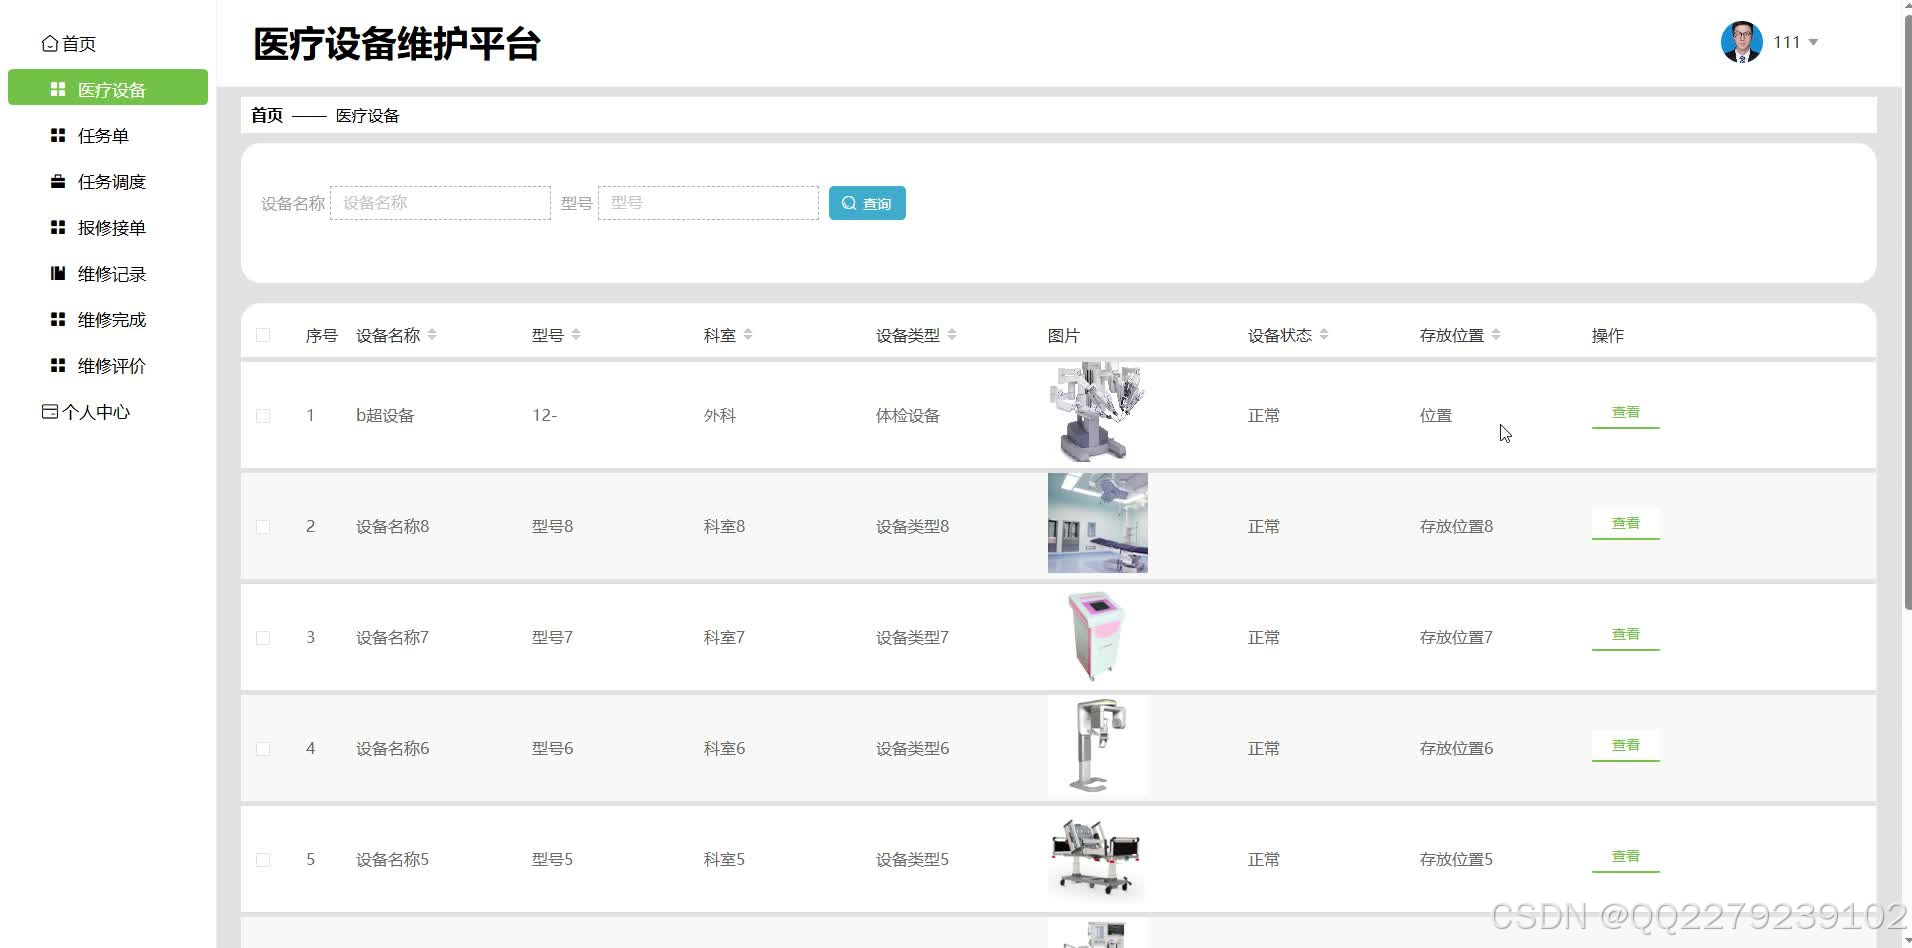Select 维修记录 menu item
Image resolution: width=1912 pixels, height=948 pixels.
point(108,273)
